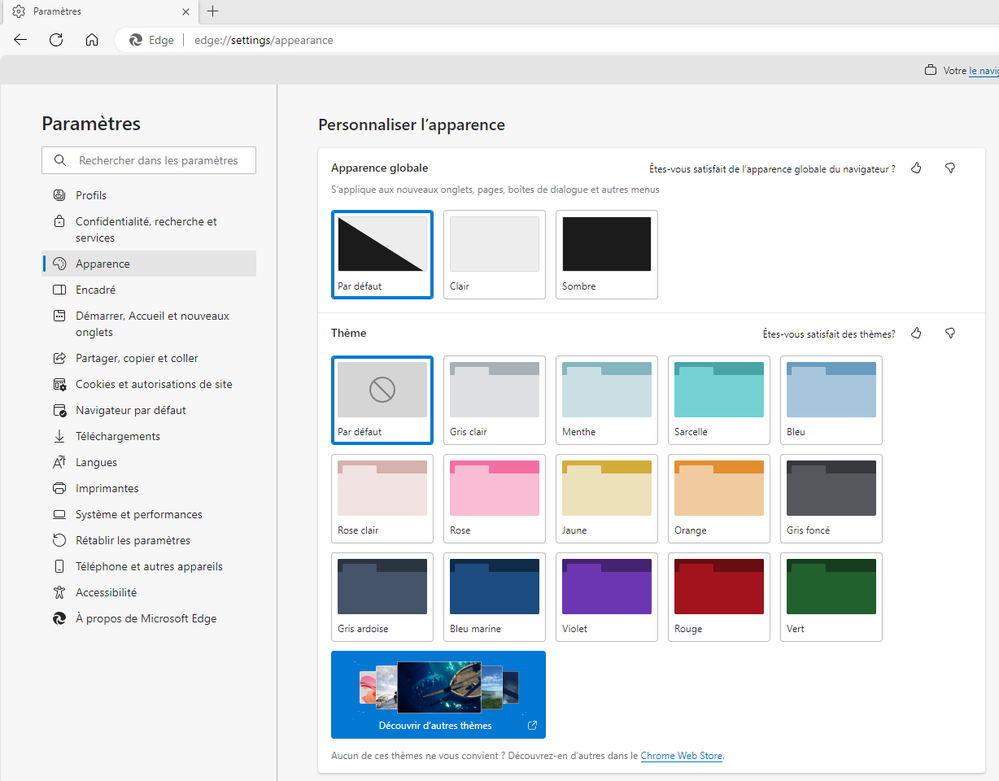Image resolution: width=999 pixels, height=781 pixels.
Task: Open Imprimantes settings page
Action: [x=149, y=488]
